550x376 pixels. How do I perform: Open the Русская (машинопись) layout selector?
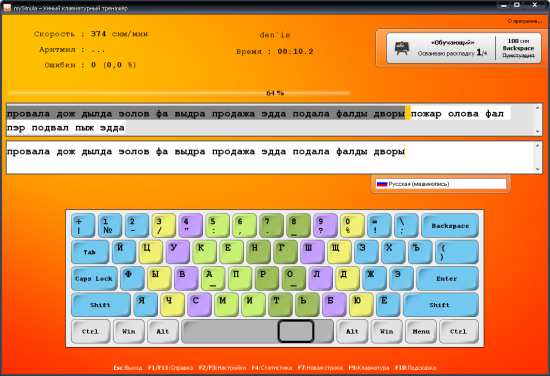tap(441, 184)
